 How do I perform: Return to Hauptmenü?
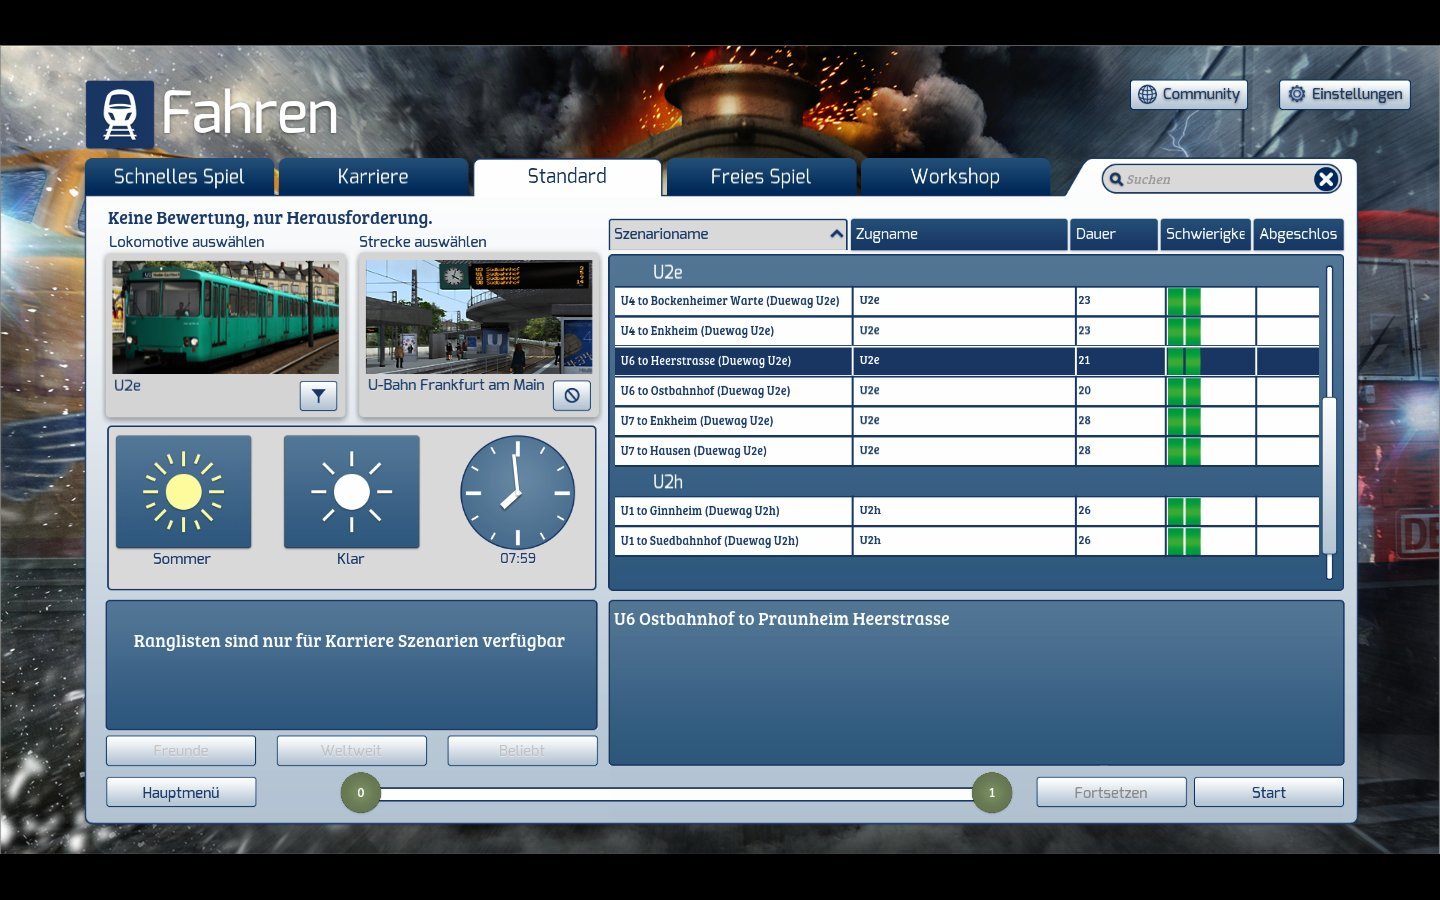click(181, 792)
